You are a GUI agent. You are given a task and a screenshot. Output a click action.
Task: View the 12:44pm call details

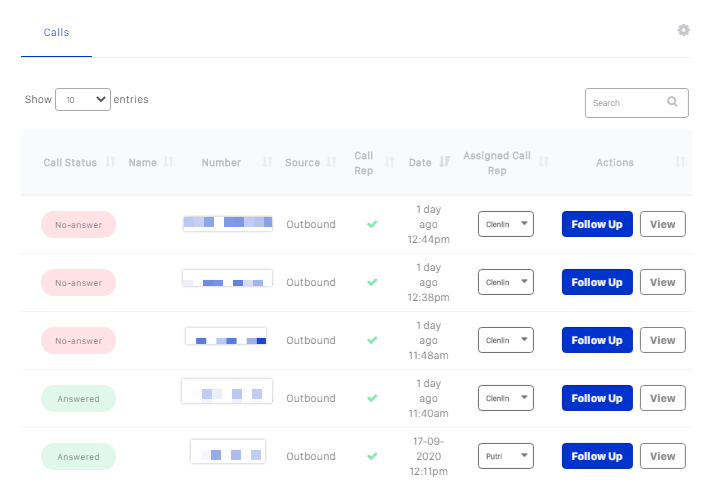(662, 224)
